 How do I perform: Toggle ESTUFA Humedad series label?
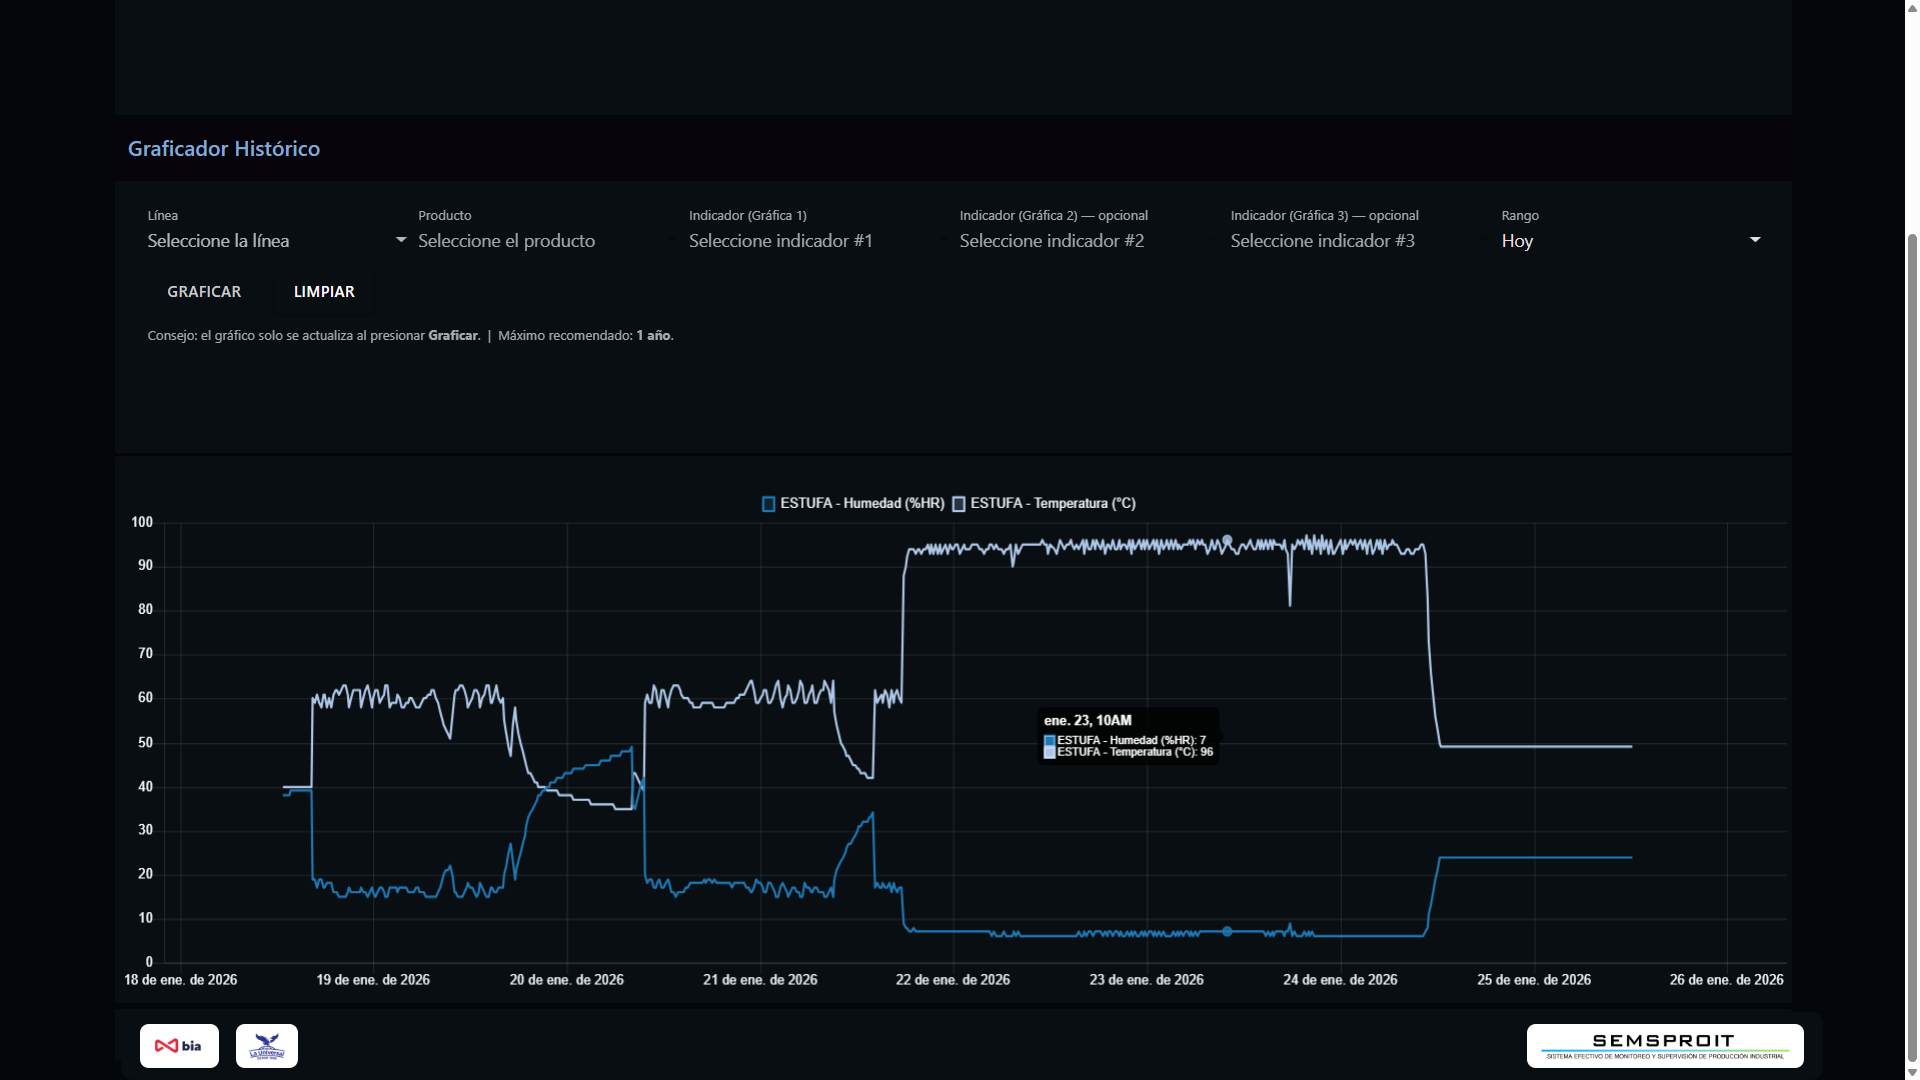click(861, 504)
